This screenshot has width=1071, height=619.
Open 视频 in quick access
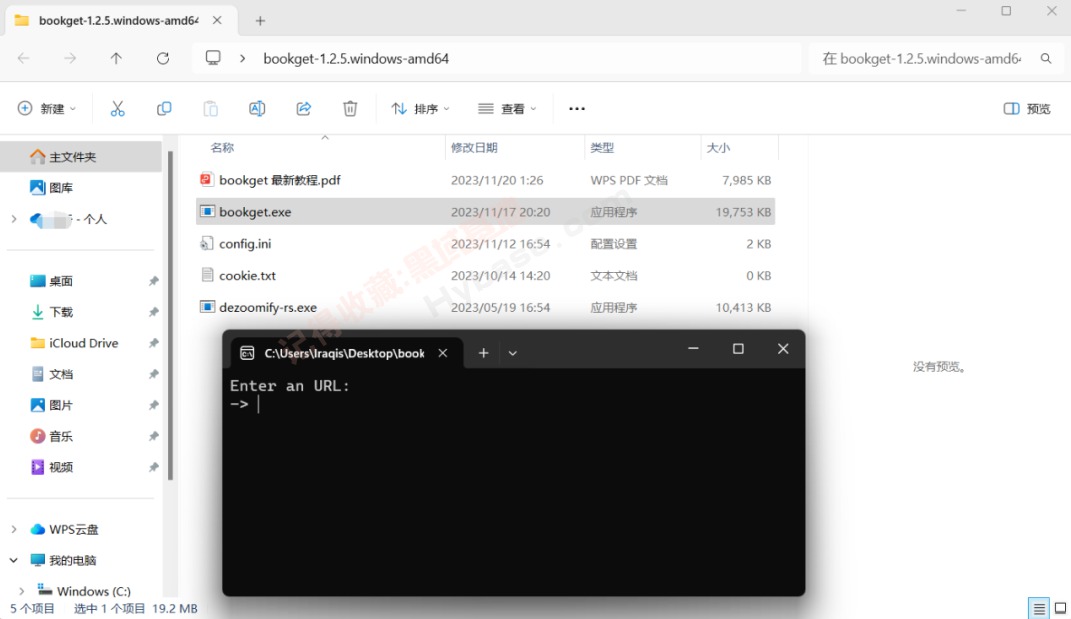point(61,467)
